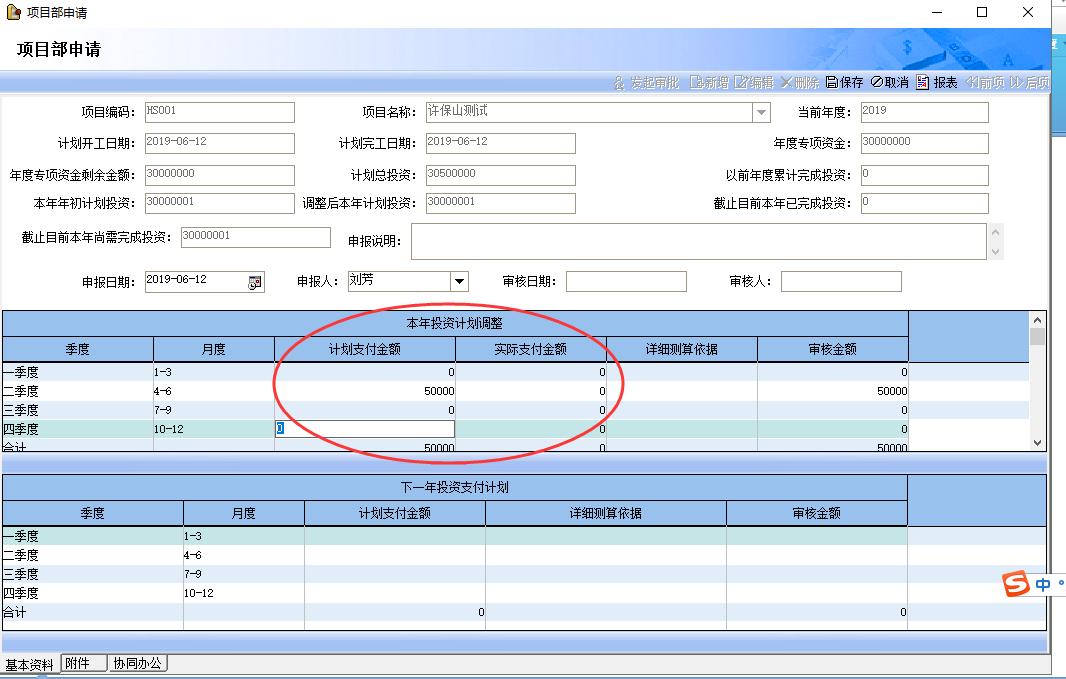Screen dimensions: 1066x679
Task: Click the 计划支付金额 column header in 下一年投资支付计划
Action: (x=394, y=513)
